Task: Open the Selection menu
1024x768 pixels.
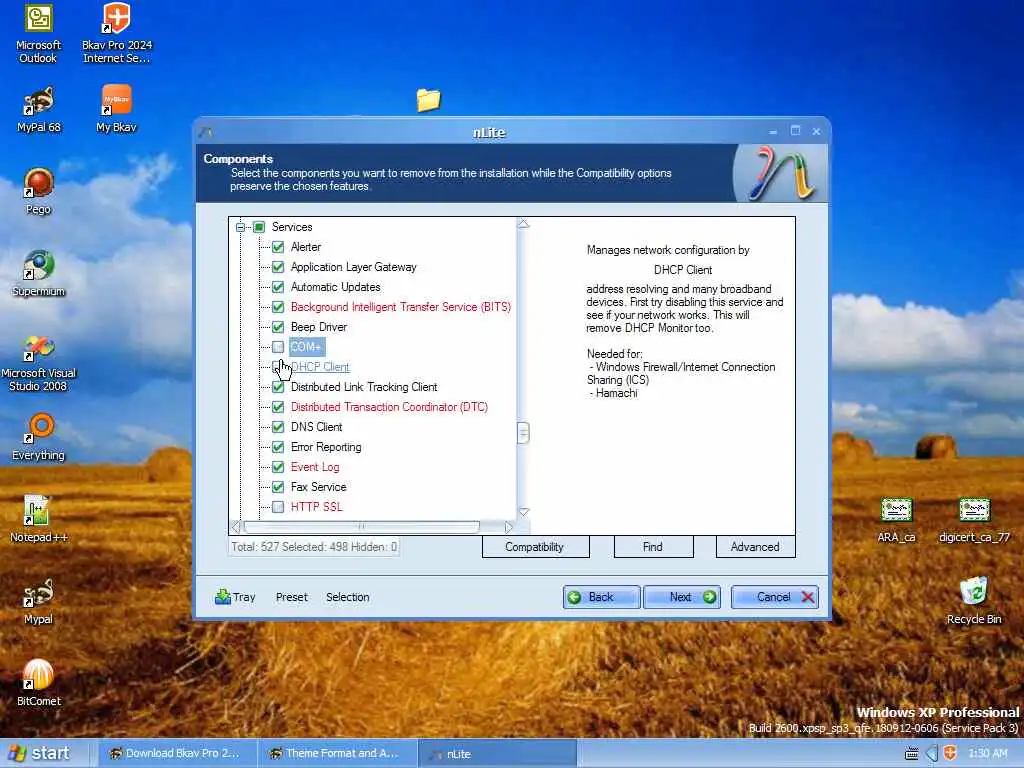Action: coord(347,597)
